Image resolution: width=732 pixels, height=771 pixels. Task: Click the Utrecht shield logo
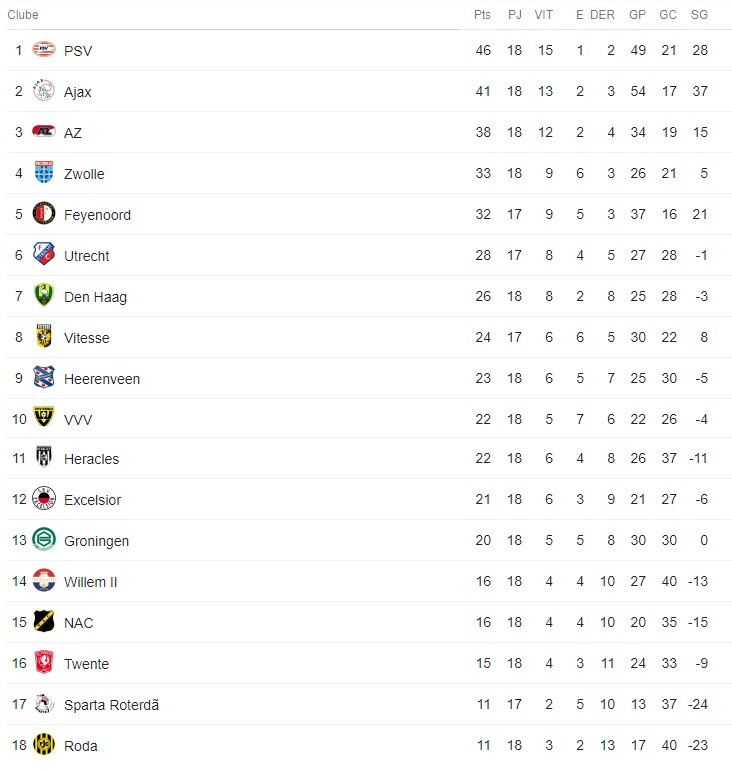(44, 254)
